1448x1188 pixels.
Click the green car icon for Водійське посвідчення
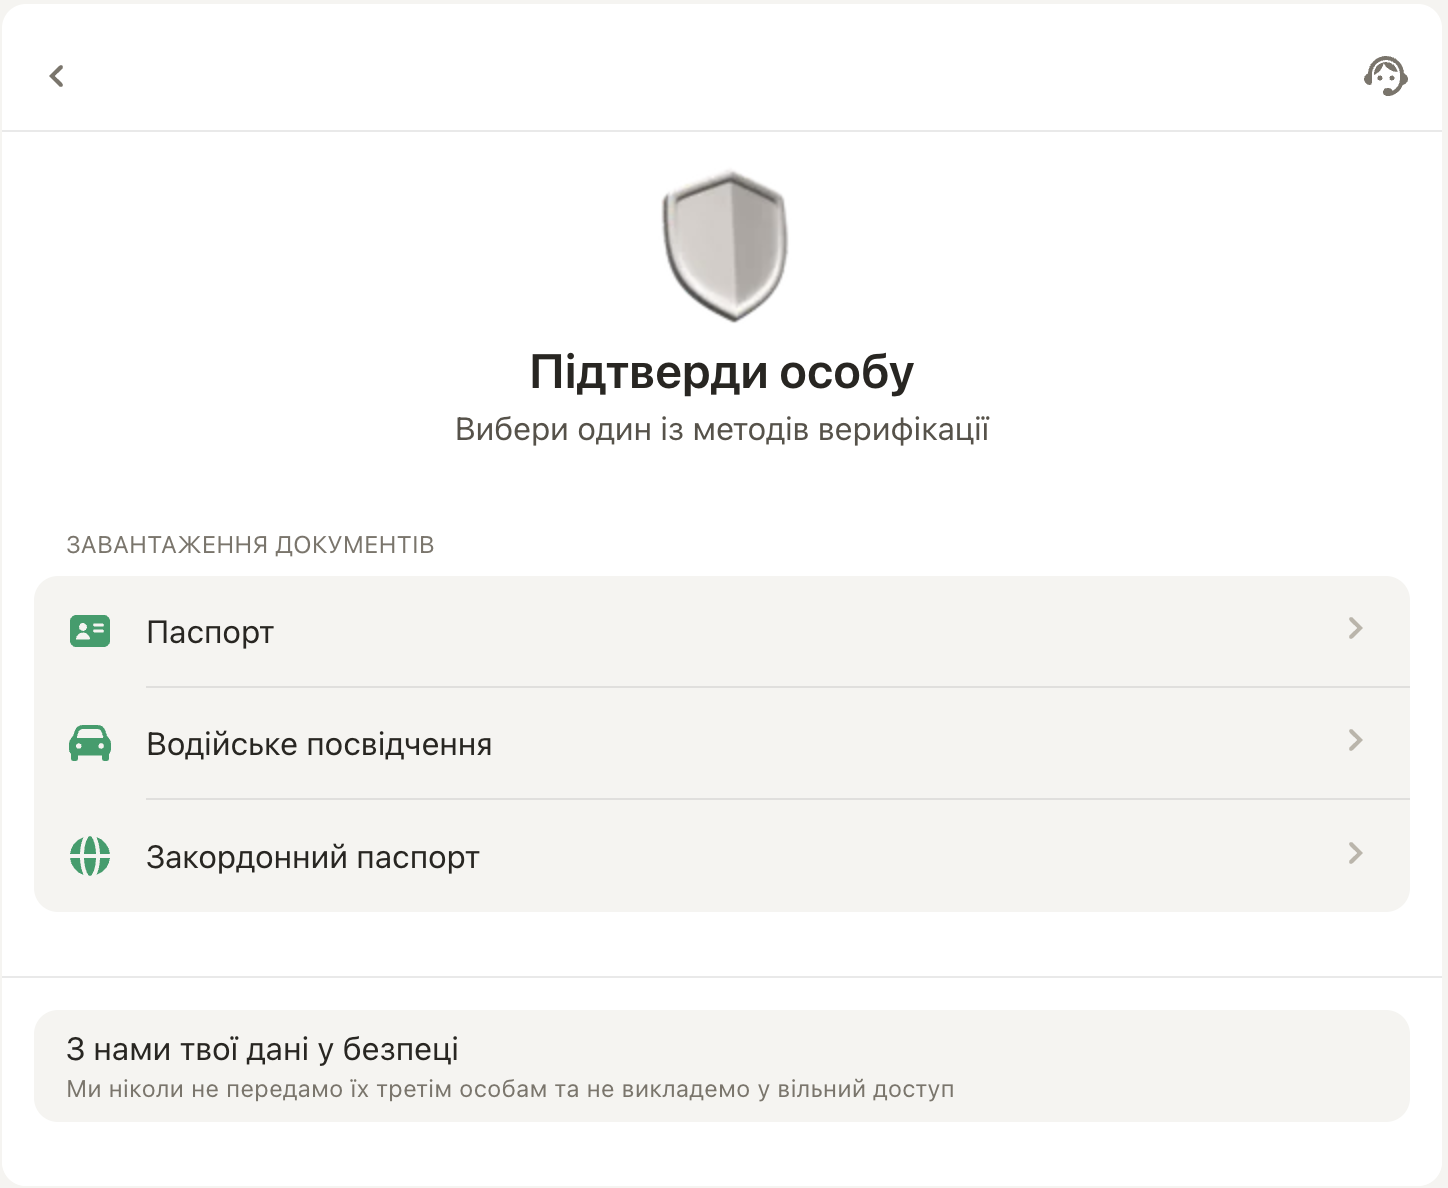click(90, 743)
